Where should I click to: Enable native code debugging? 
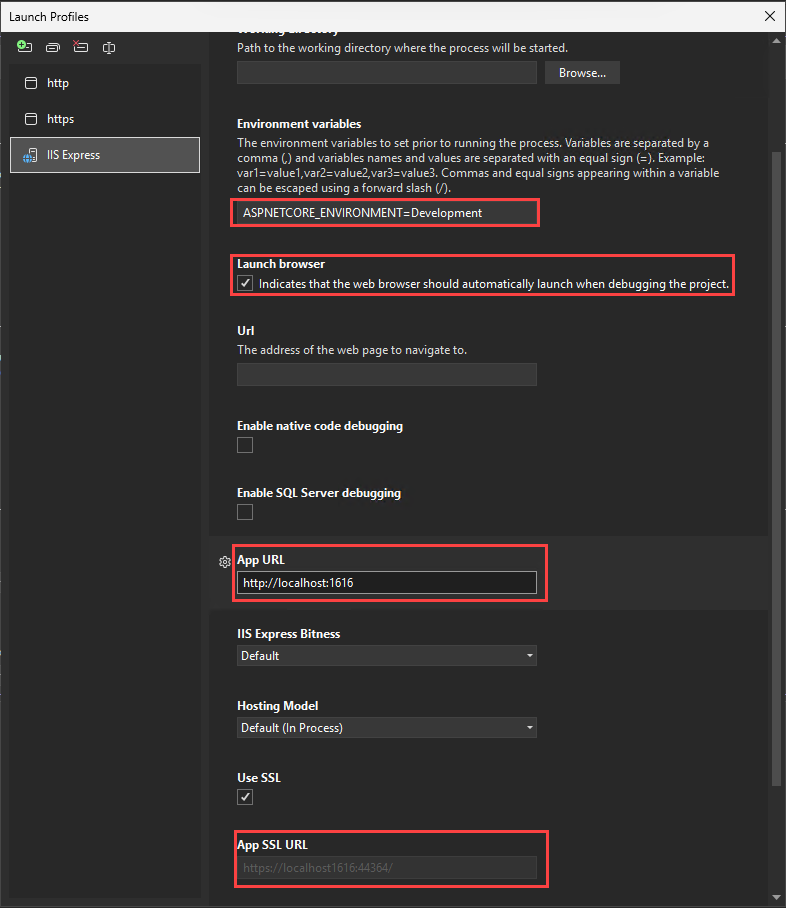coord(245,445)
